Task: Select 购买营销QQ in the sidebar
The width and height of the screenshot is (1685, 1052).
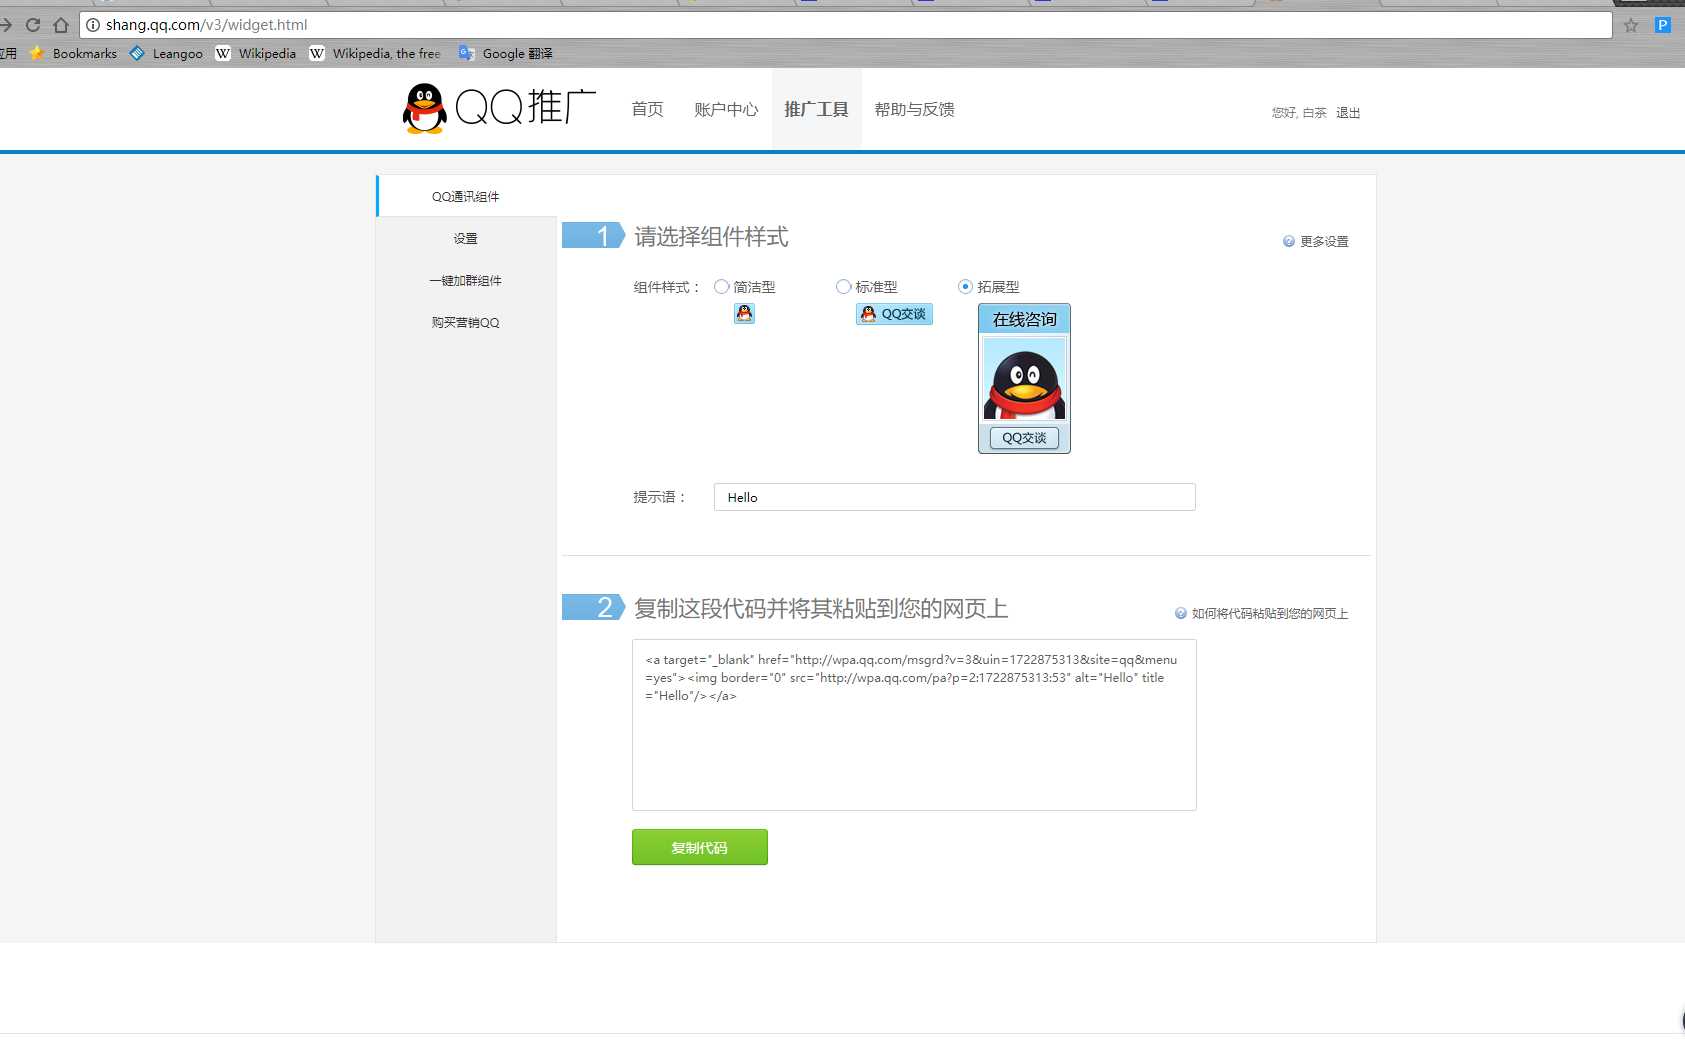Action: [466, 322]
